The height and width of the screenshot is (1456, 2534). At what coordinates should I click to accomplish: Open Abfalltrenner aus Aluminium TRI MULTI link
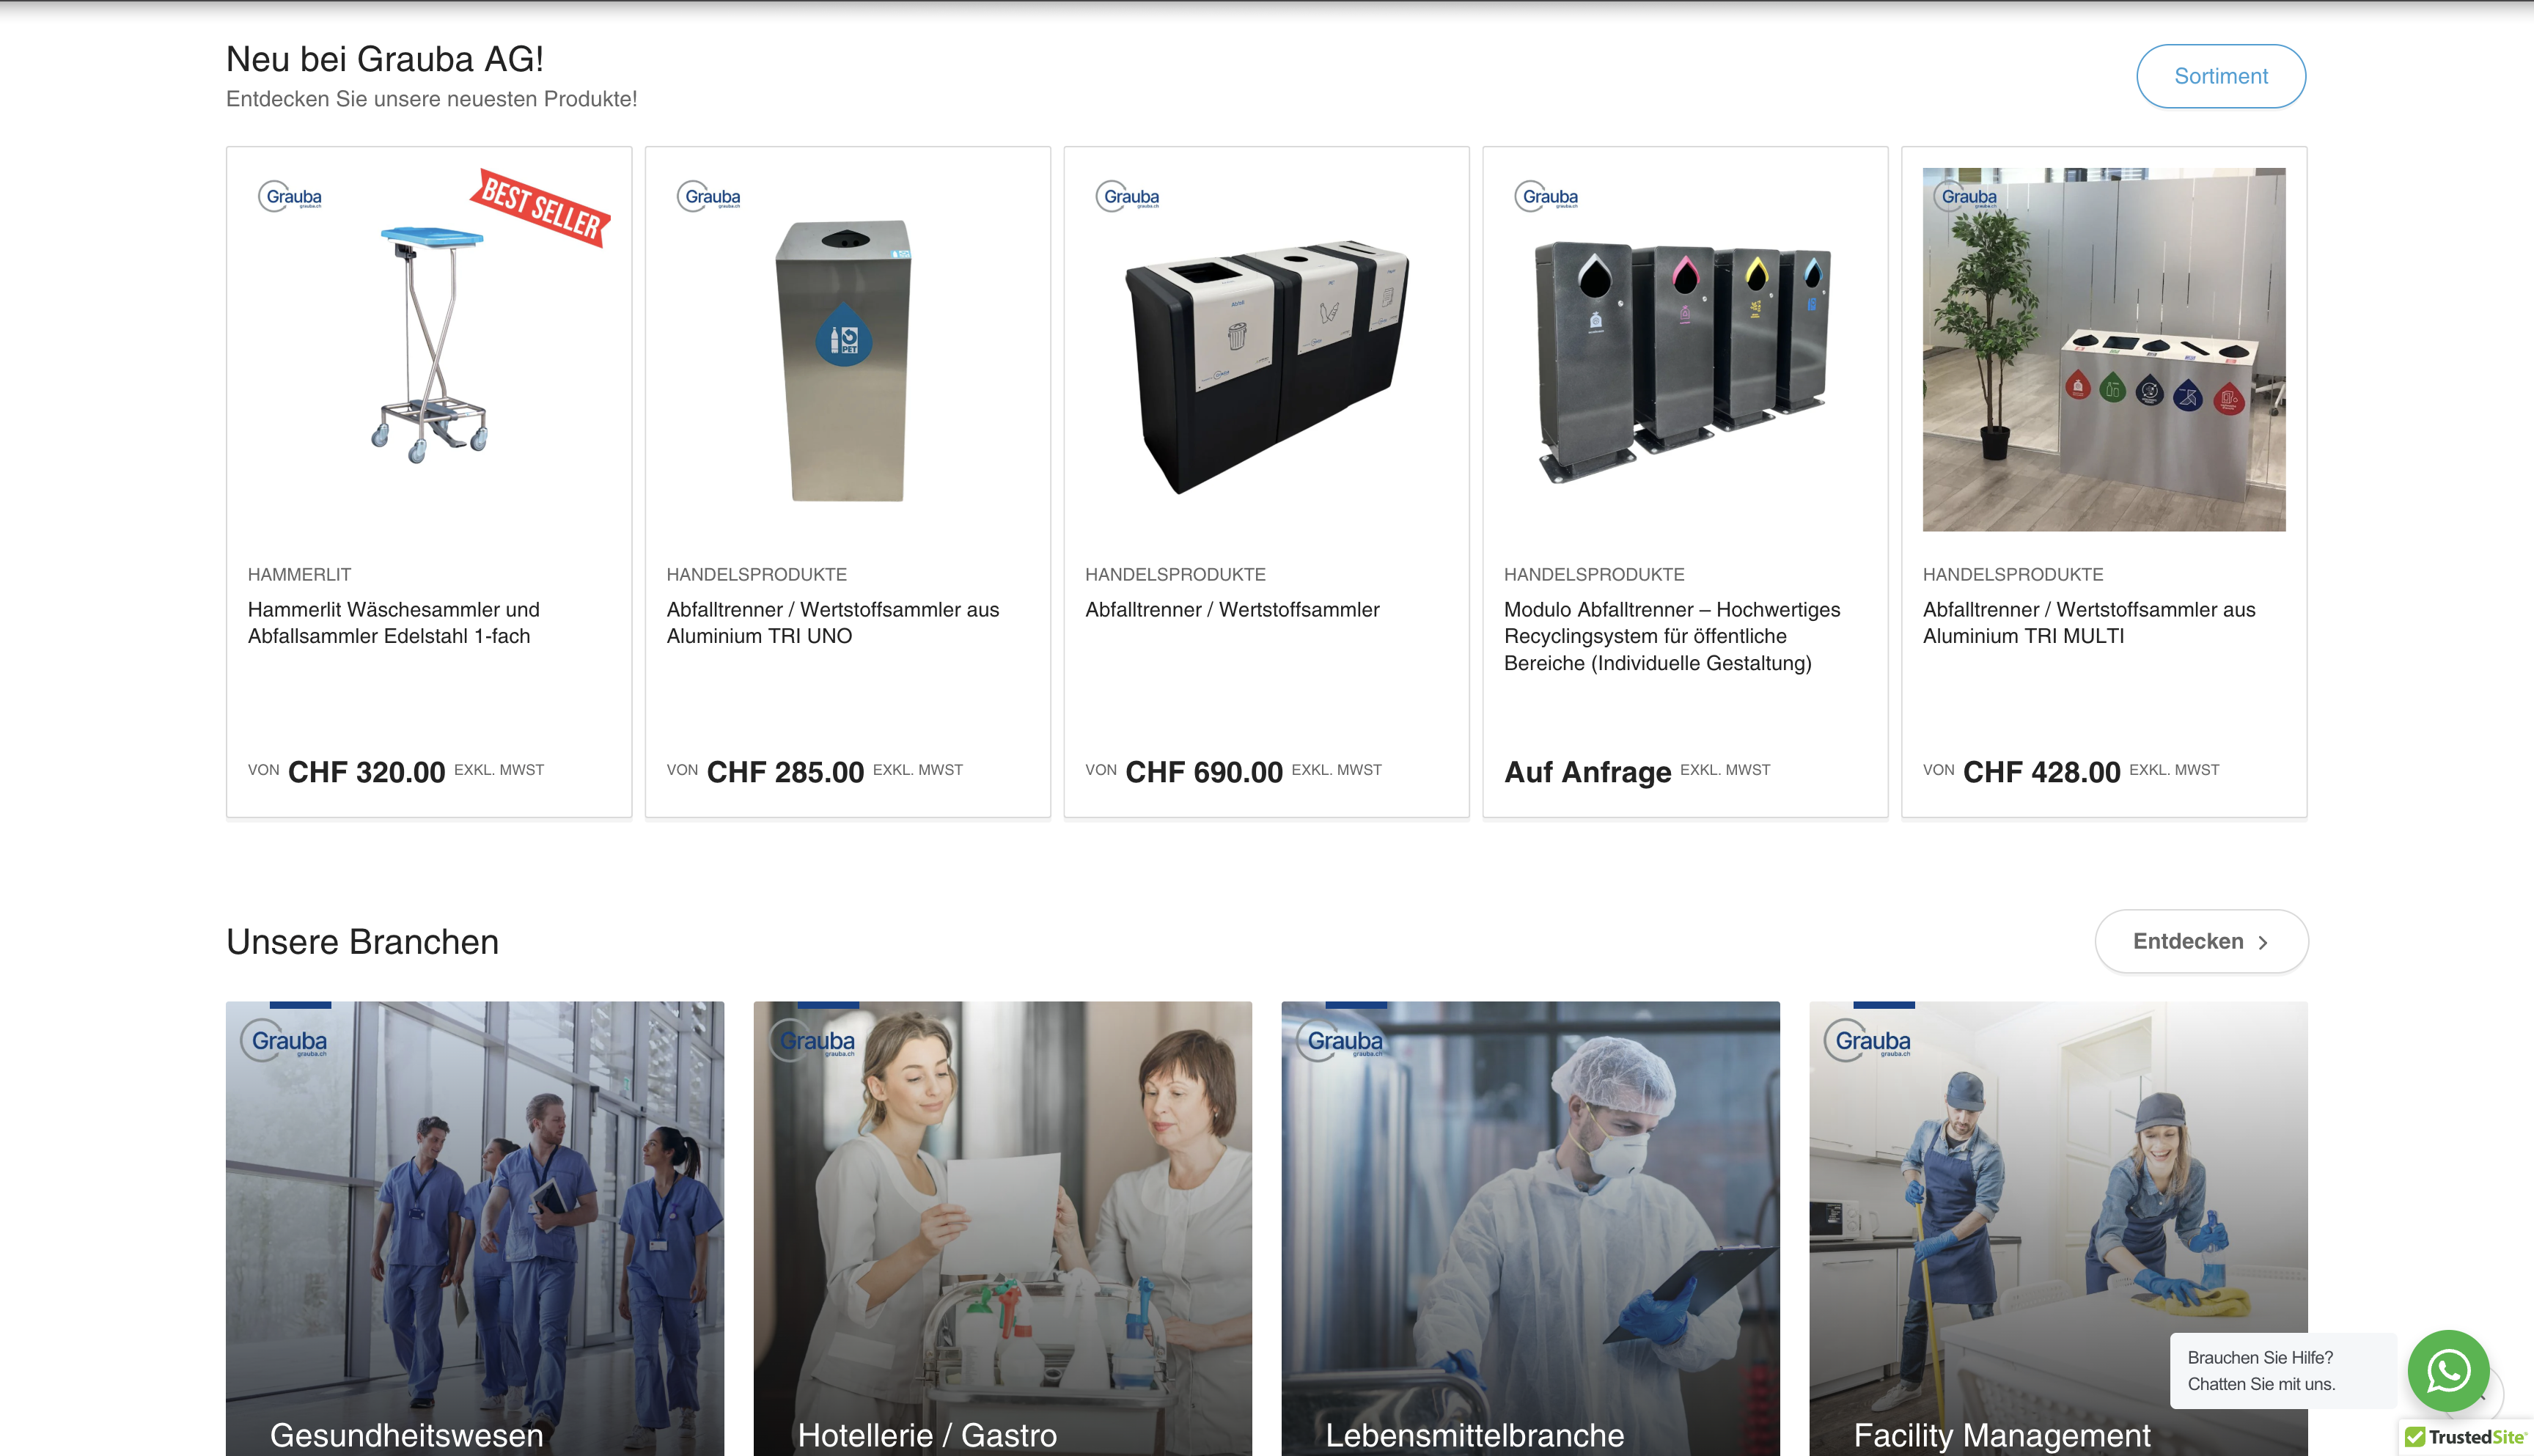(2089, 623)
